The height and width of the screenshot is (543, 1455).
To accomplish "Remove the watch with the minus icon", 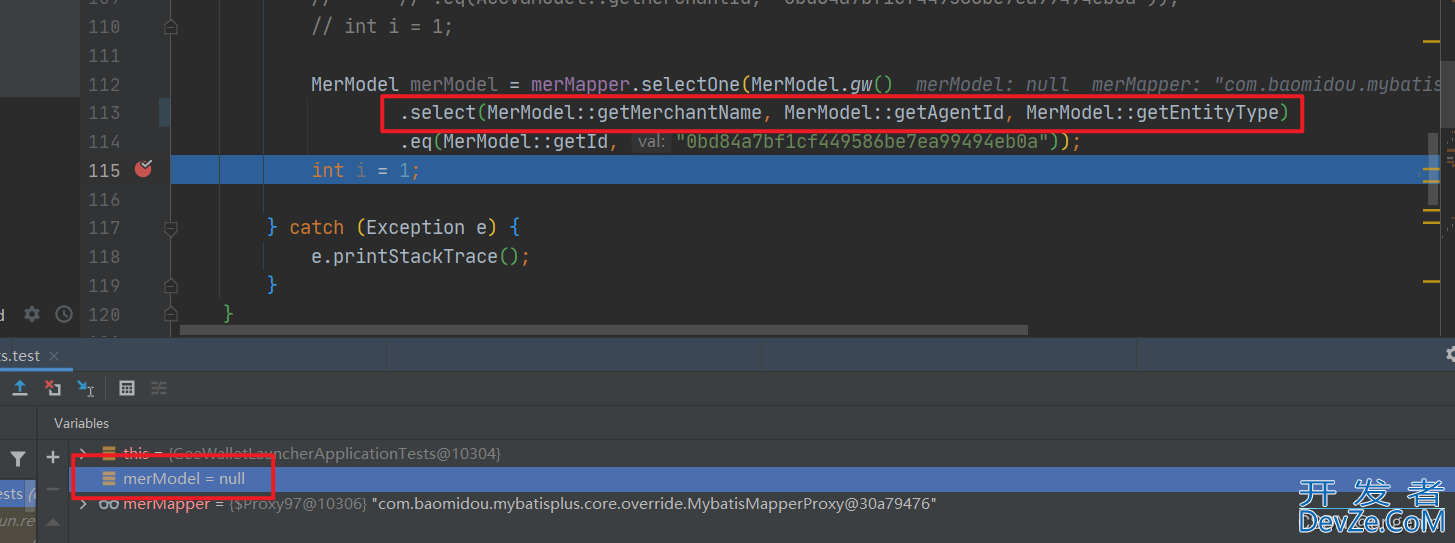I will (x=53, y=489).
